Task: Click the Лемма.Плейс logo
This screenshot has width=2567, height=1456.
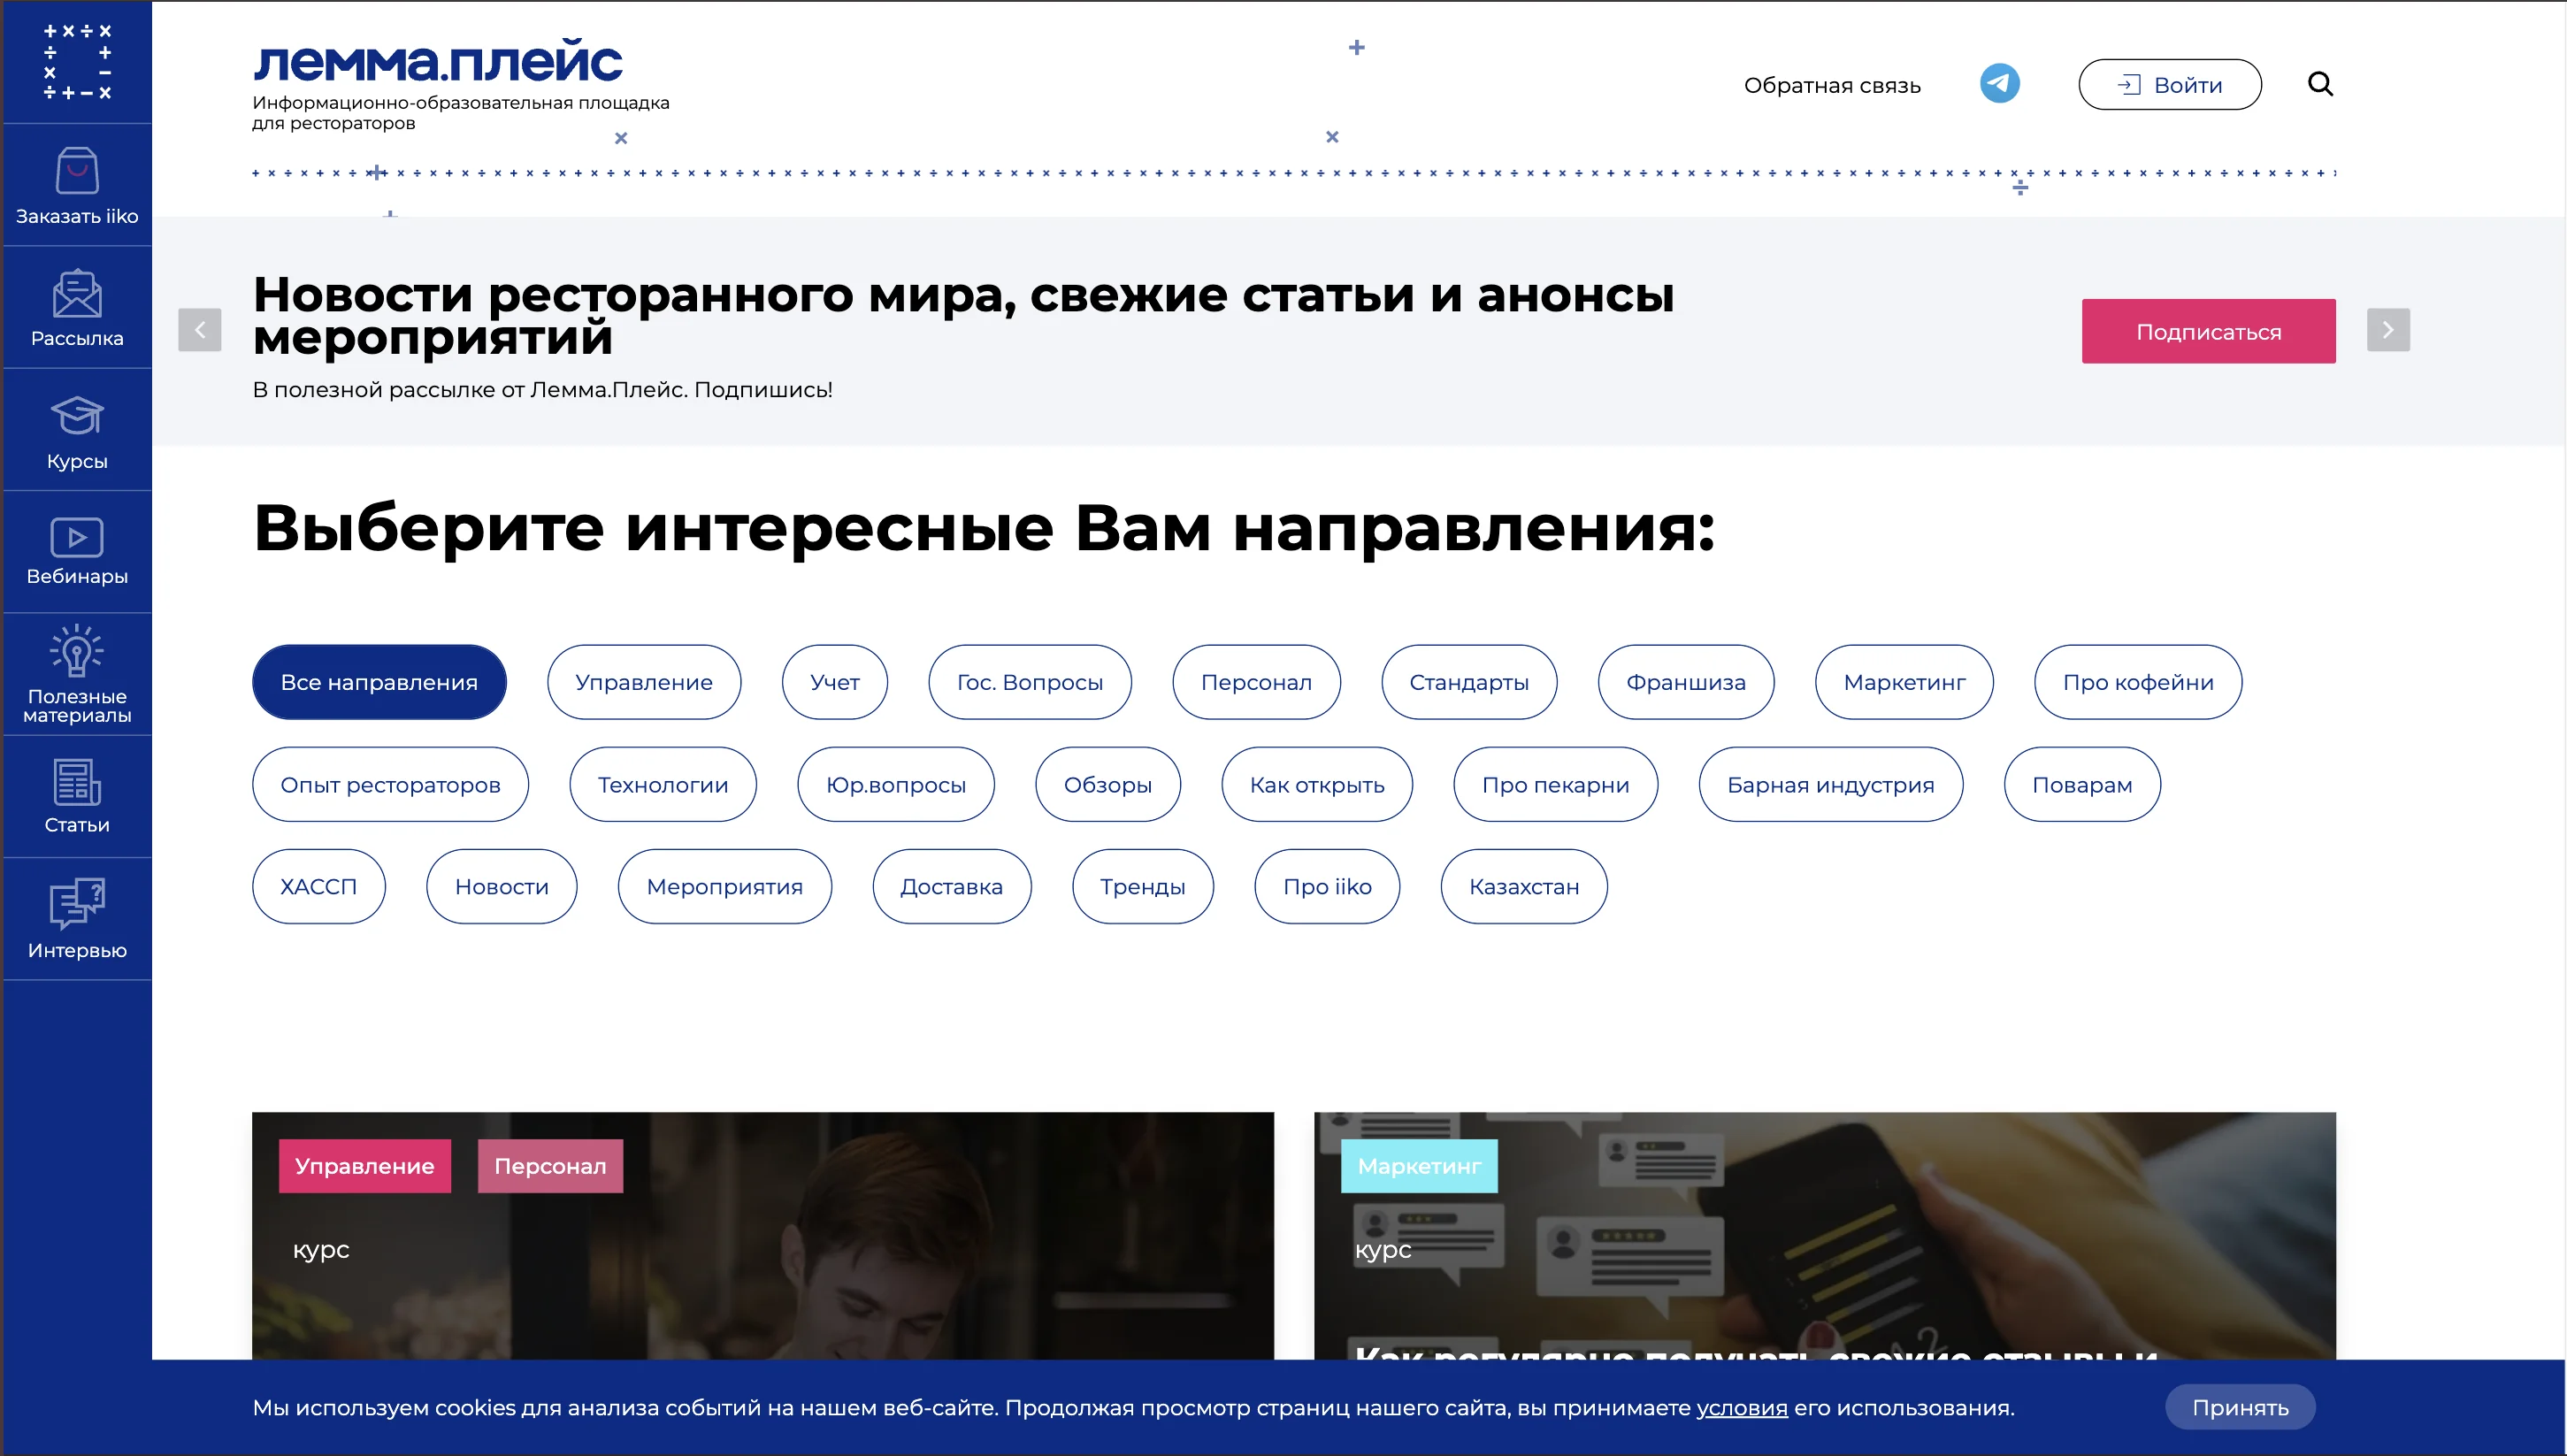Action: click(x=437, y=62)
